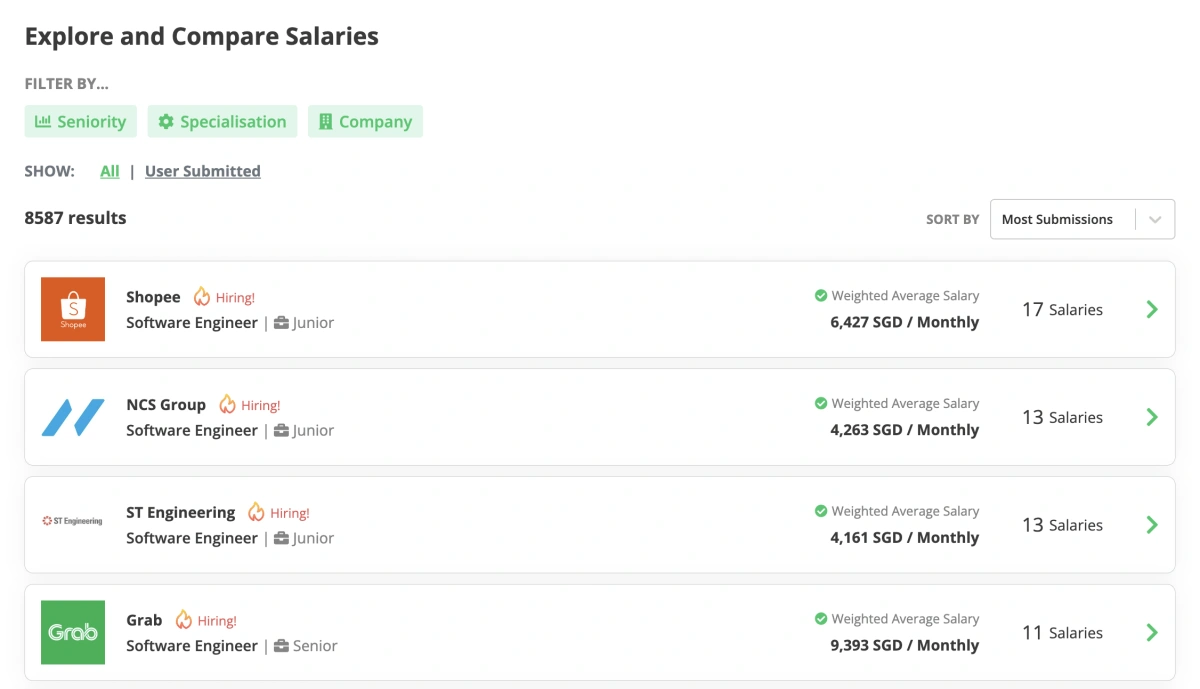Click the 17 Salaries link for Shopee

(1062, 309)
